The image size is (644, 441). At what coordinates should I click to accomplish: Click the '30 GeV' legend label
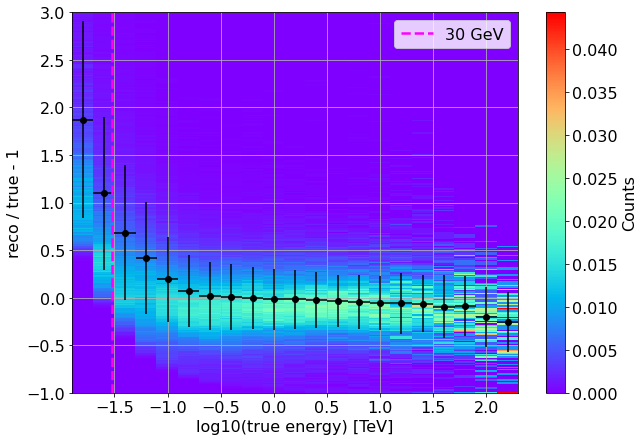474,34
